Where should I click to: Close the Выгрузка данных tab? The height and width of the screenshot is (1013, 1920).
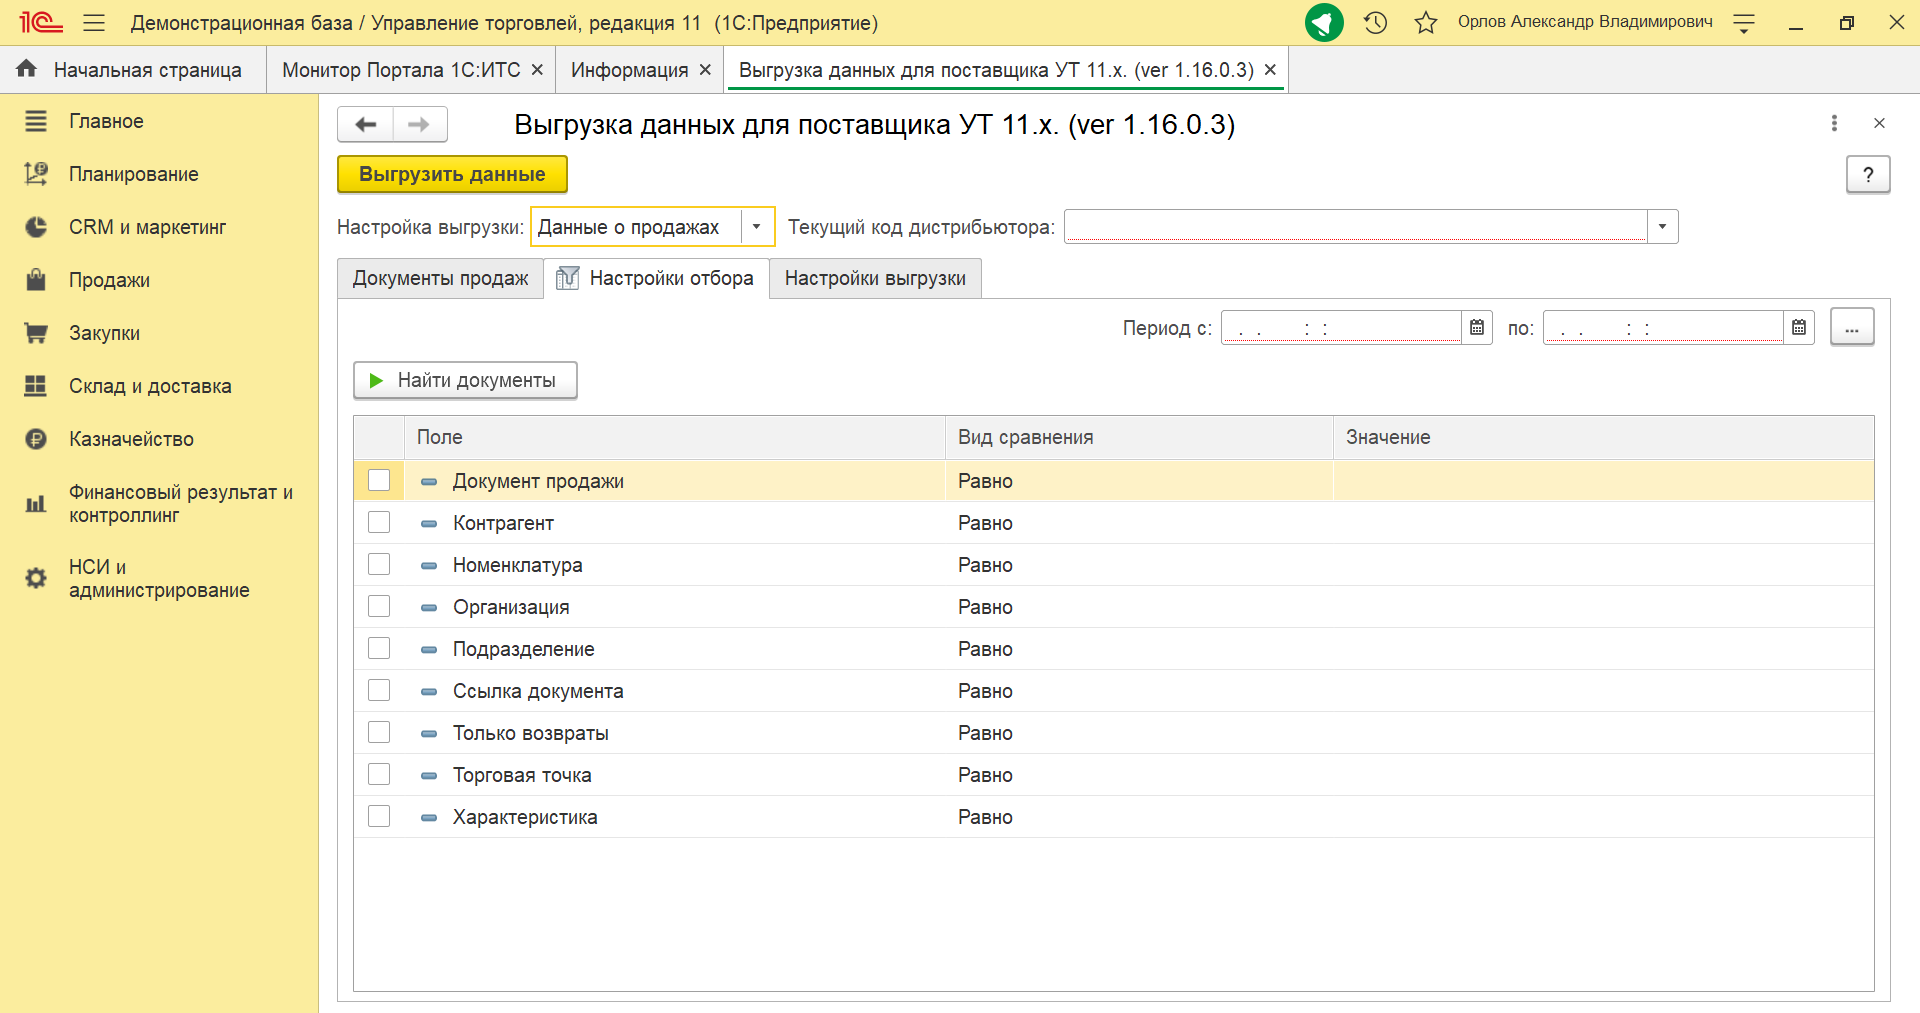1270,70
